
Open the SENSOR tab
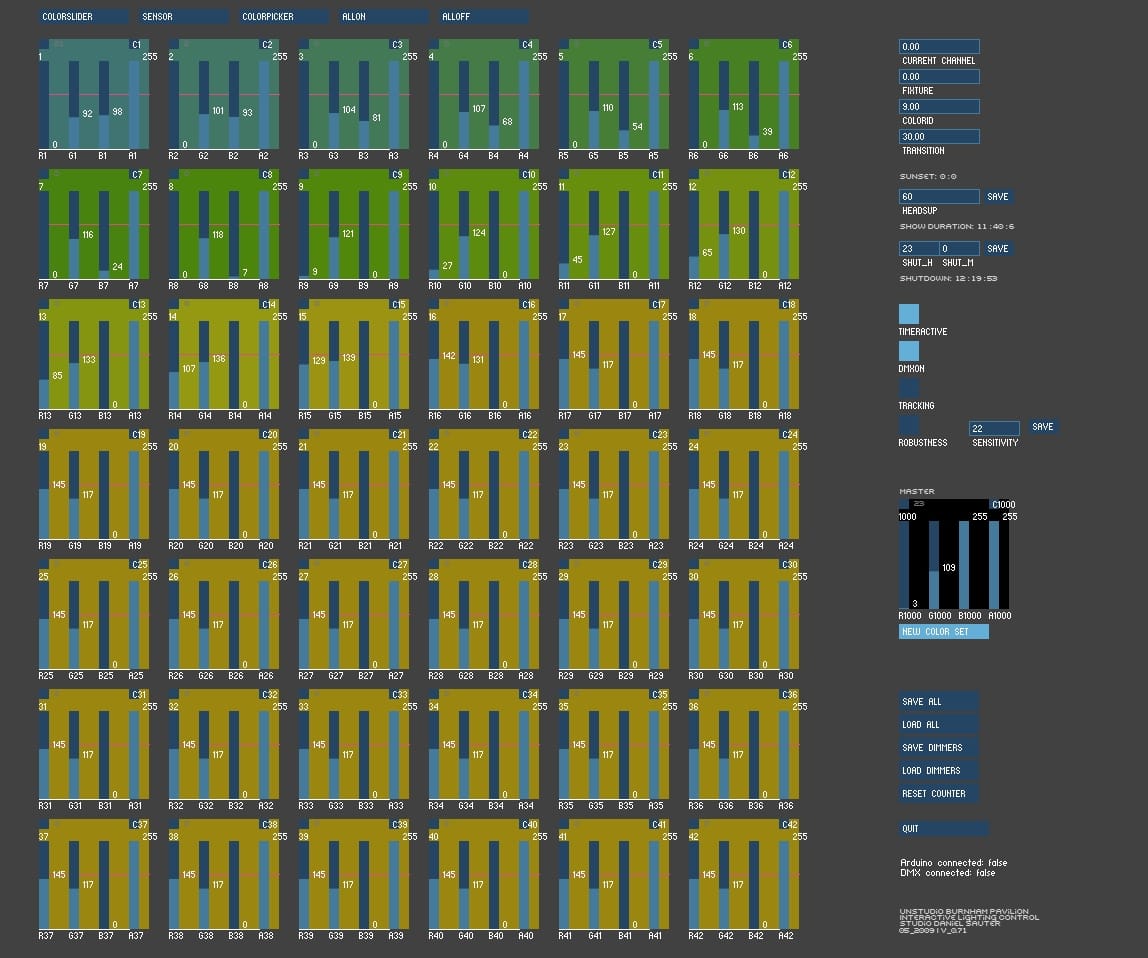(184, 16)
